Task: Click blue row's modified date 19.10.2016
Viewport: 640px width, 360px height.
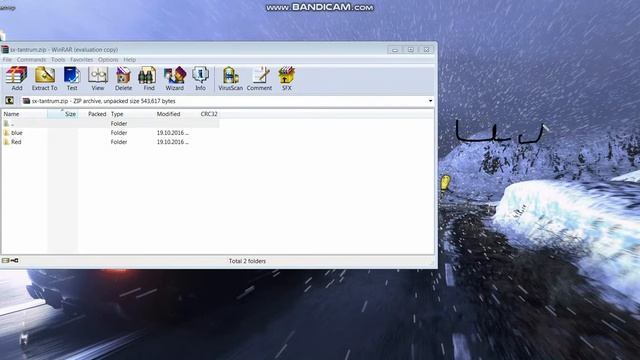Action: coord(173,133)
